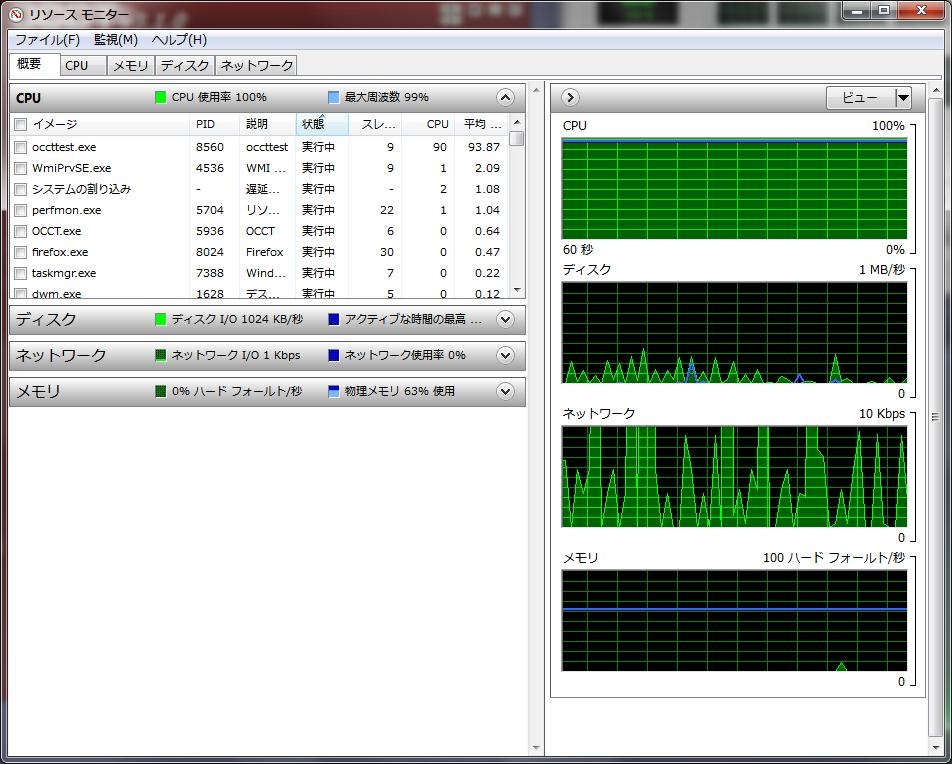Sort by the 平均 column header
The width and height of the screenshot is (952, 764).
(481, 124)
